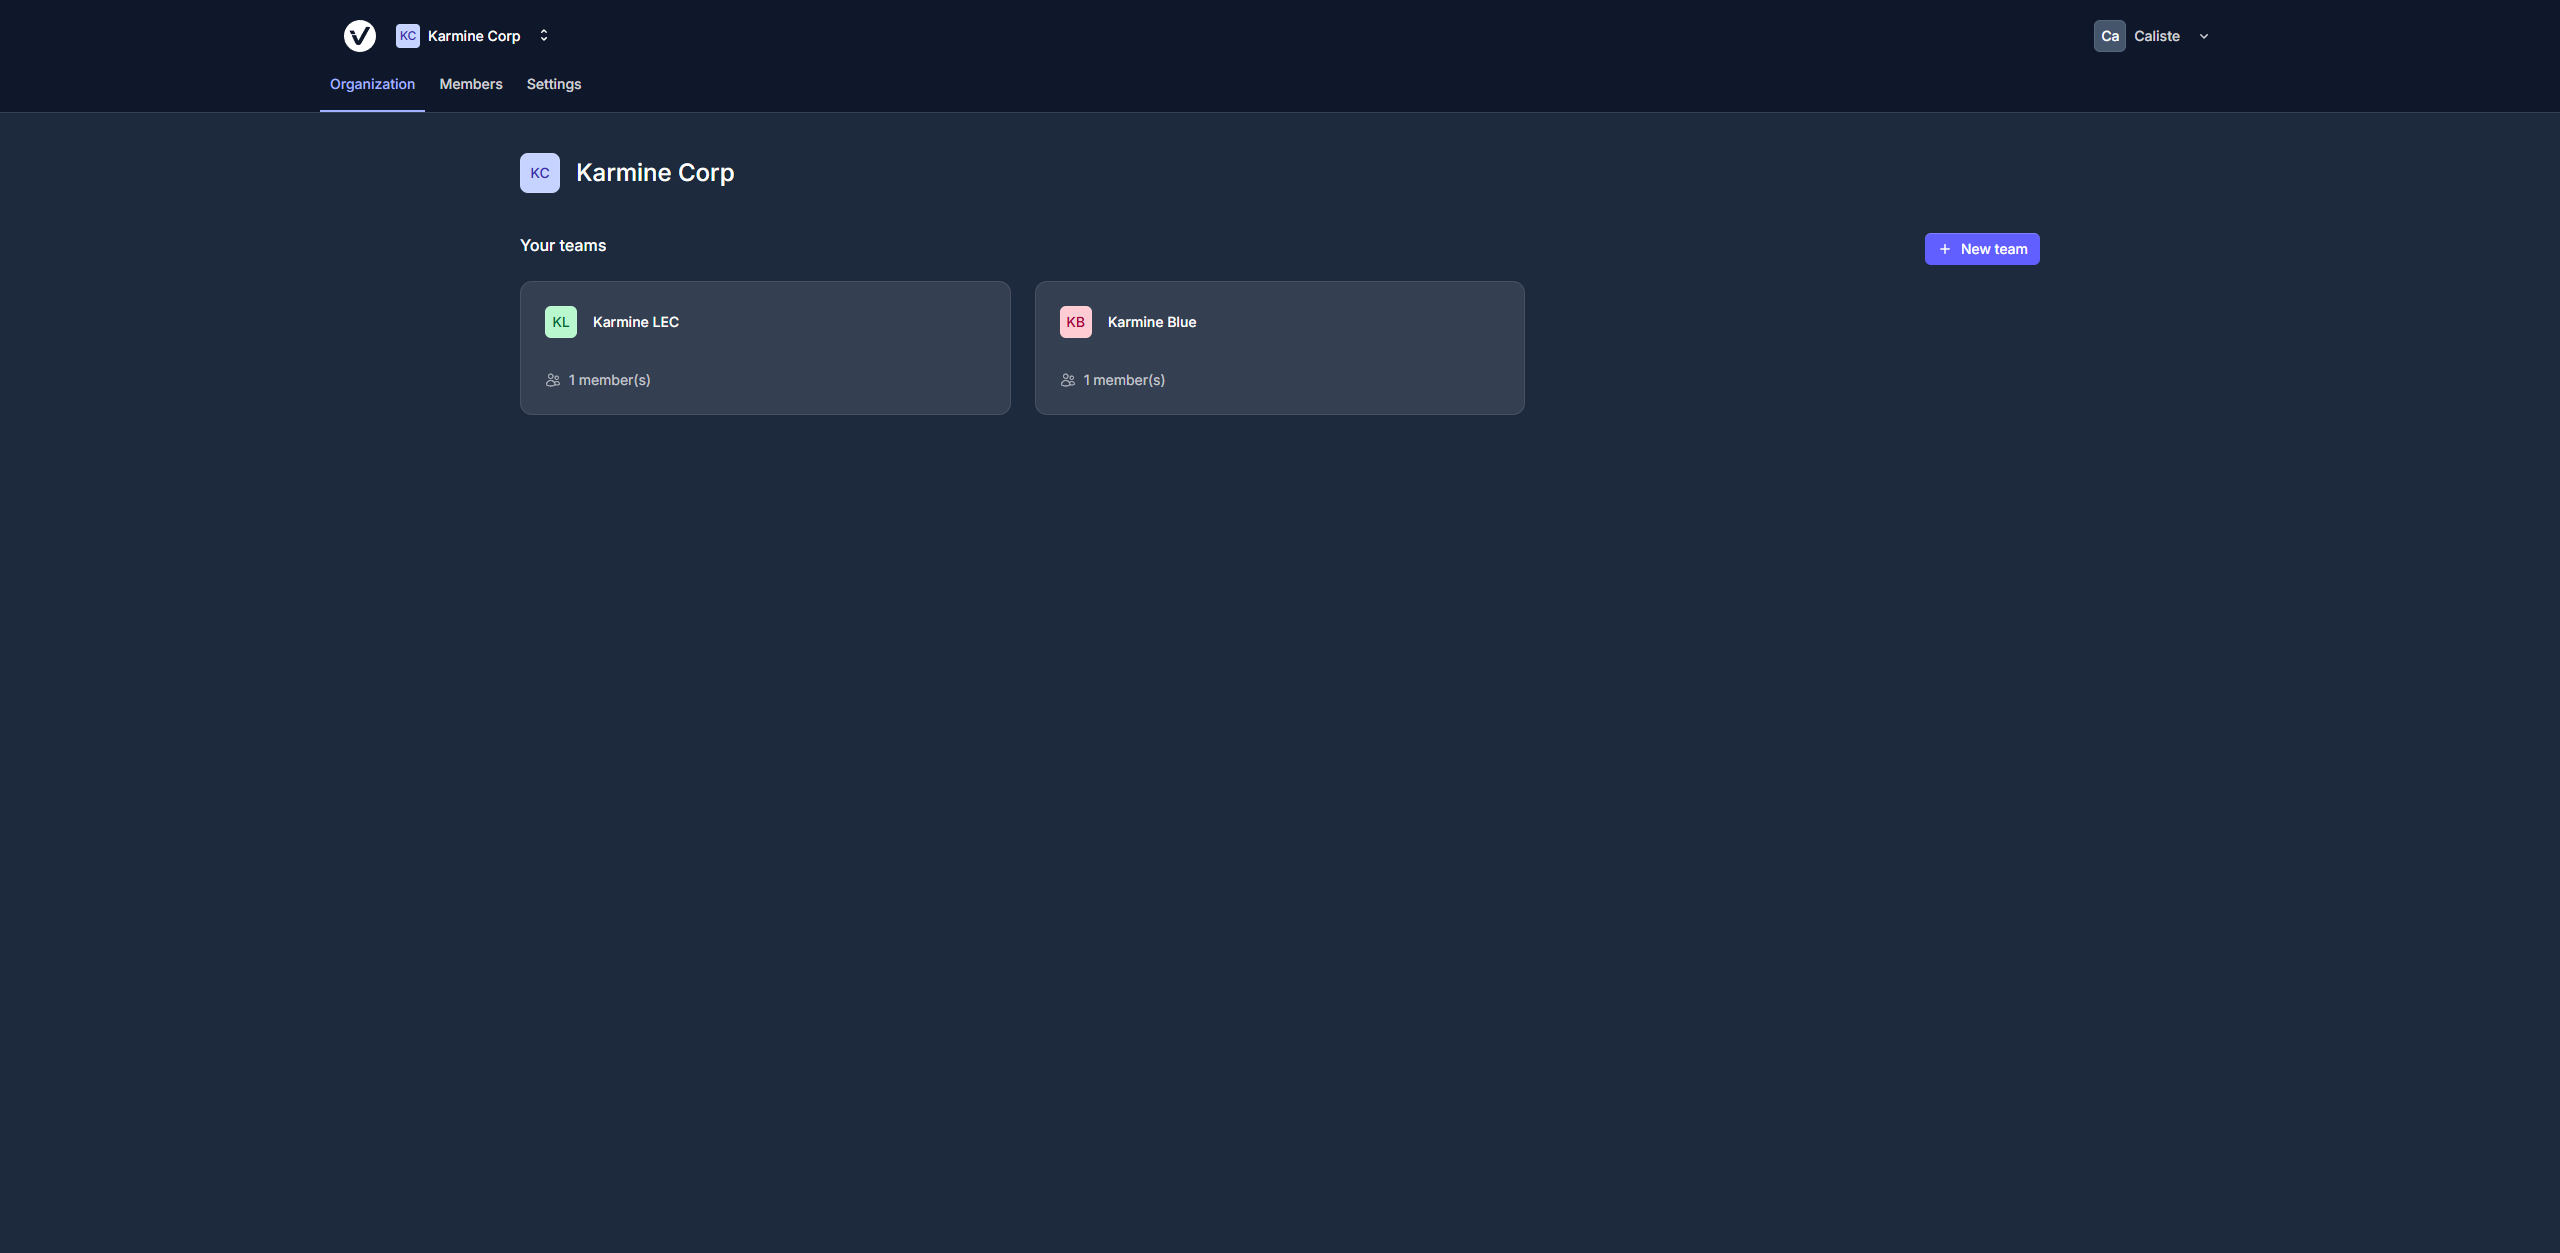This screenshot has height=1253, width=2560.
Task: Click the members icon on the Karmine Blue card
Action: pyautogui.click(x=1067, y=380)
